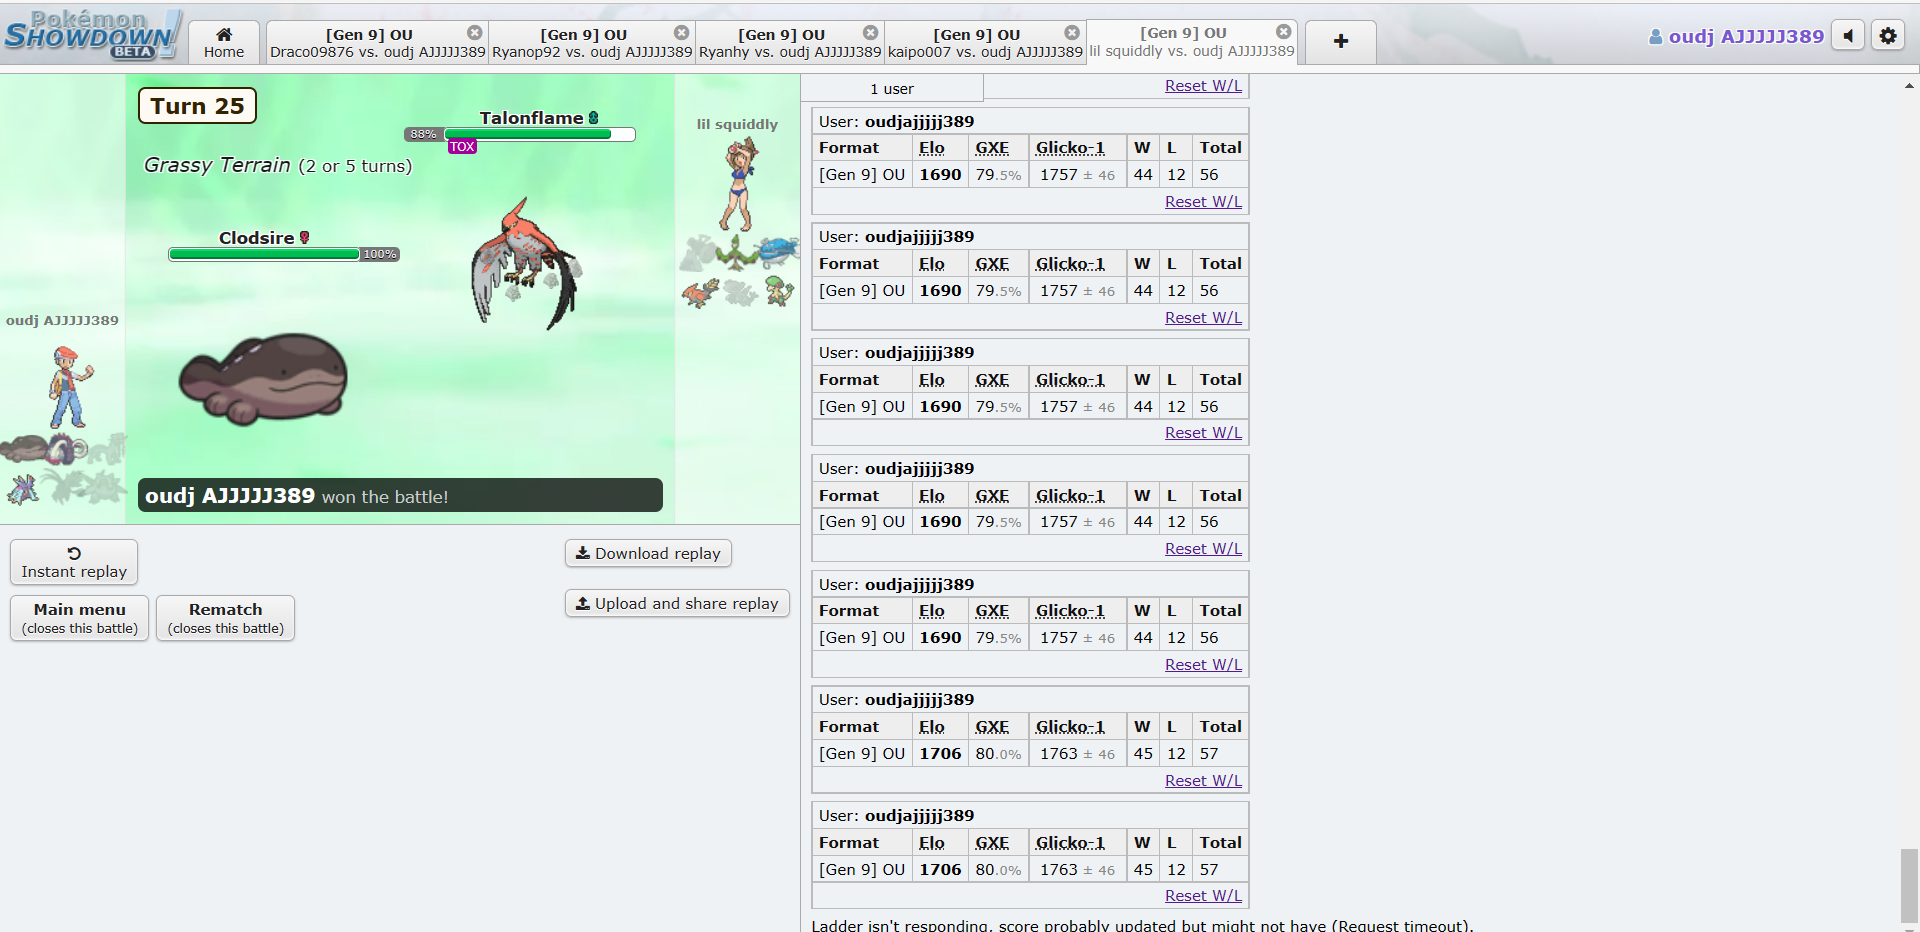This screenshot has width=1920, height=932.
Task: Click the Pokémon Showdown logo
Action: [x=92, y=35]
